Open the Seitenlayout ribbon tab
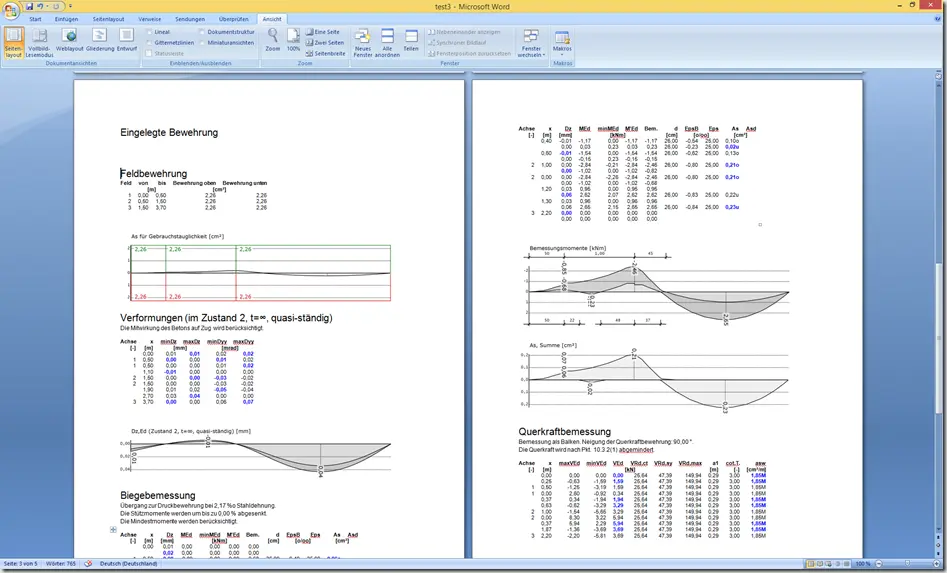The width and height of the screenshot is (947, 573). (109, 19)
